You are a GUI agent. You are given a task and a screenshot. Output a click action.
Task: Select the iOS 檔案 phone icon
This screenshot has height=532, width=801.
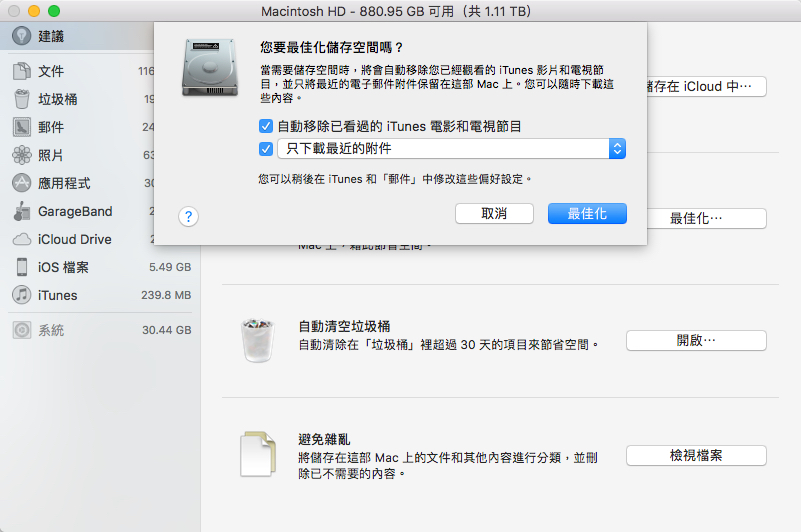point(21,267)
